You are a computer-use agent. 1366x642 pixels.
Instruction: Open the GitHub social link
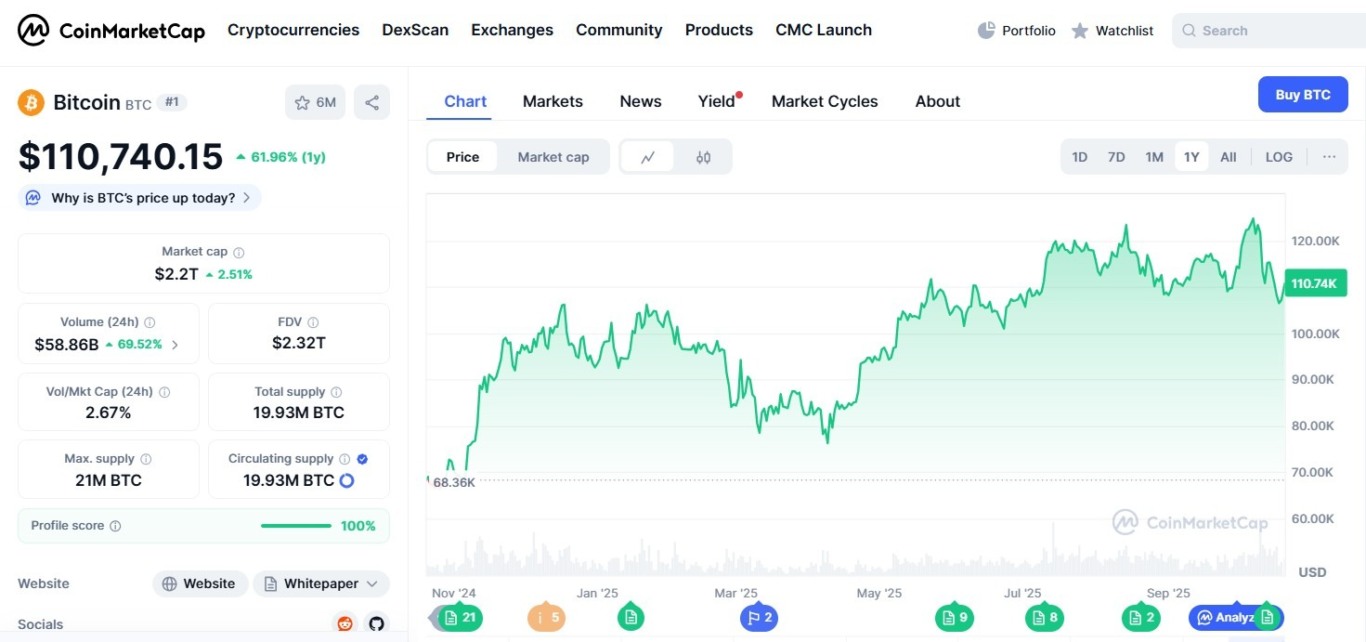[376, 624]
